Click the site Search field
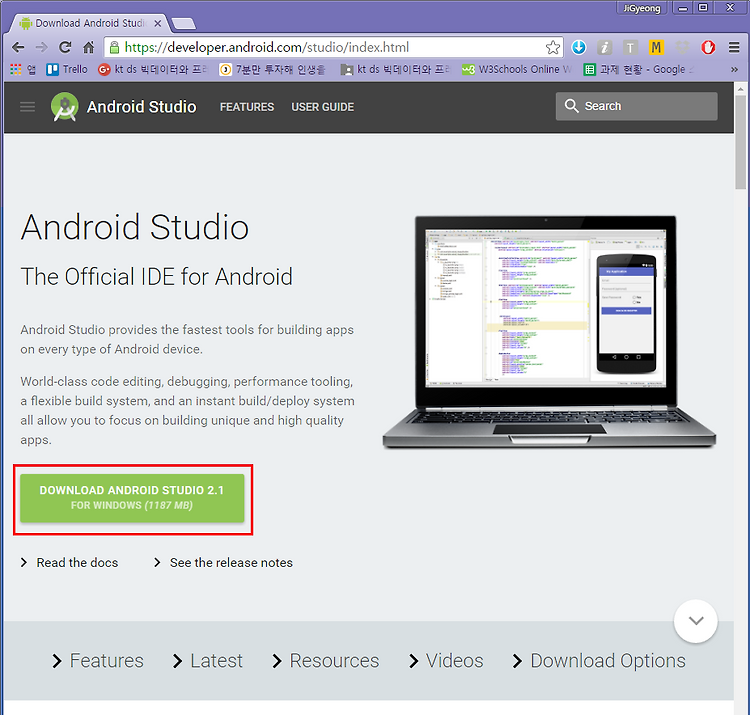This screenshot has width=750, height=715. [636, 106]
